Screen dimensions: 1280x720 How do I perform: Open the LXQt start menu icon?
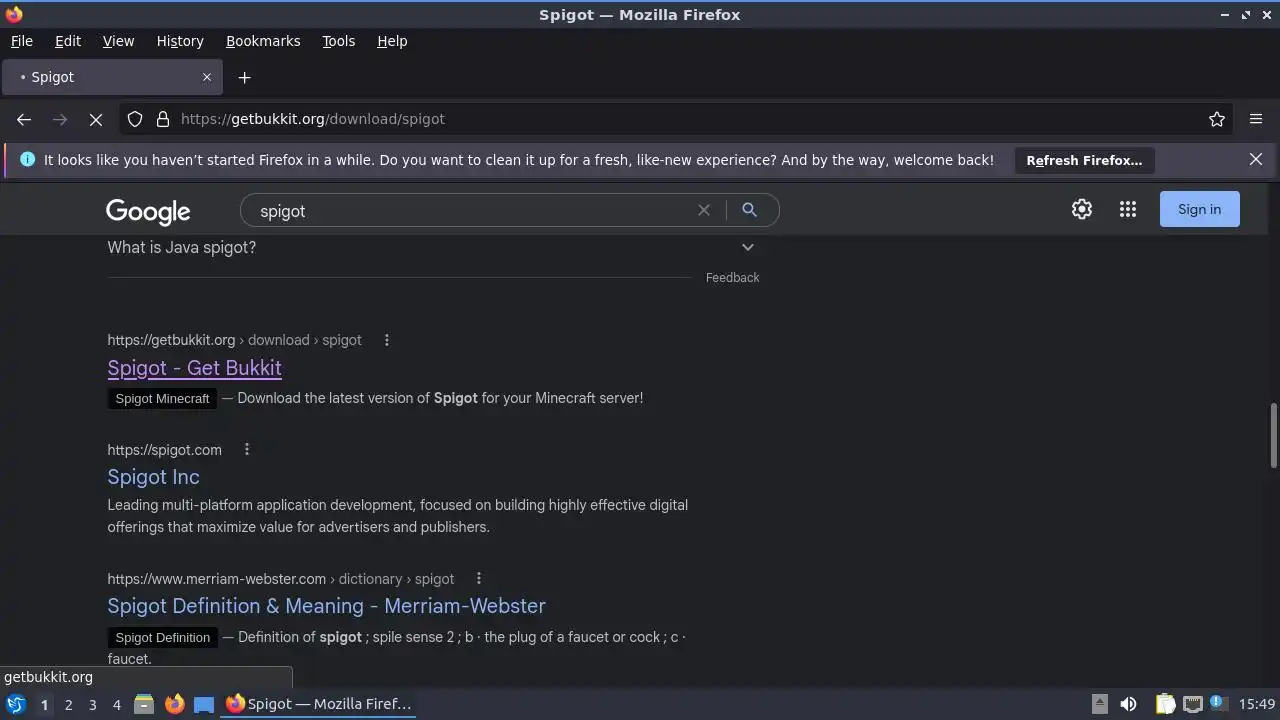point(15,704)
